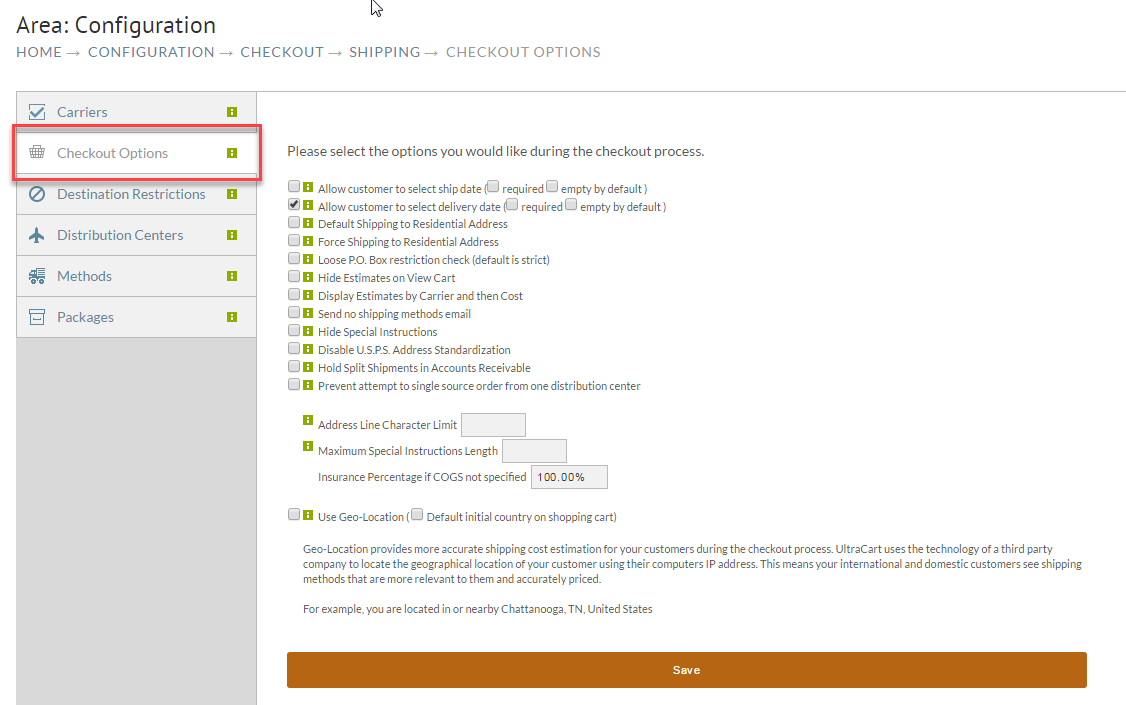Toggle Hide Estimates on View Cart checkbox
The image size is (1126, 705).
click(x=294, y=276)
